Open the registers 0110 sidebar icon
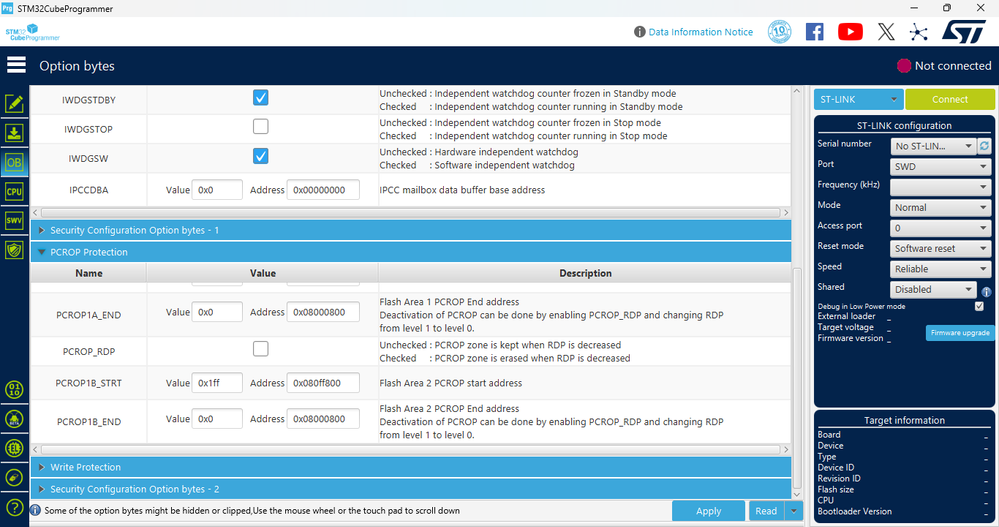 click(x=14, y=389)
